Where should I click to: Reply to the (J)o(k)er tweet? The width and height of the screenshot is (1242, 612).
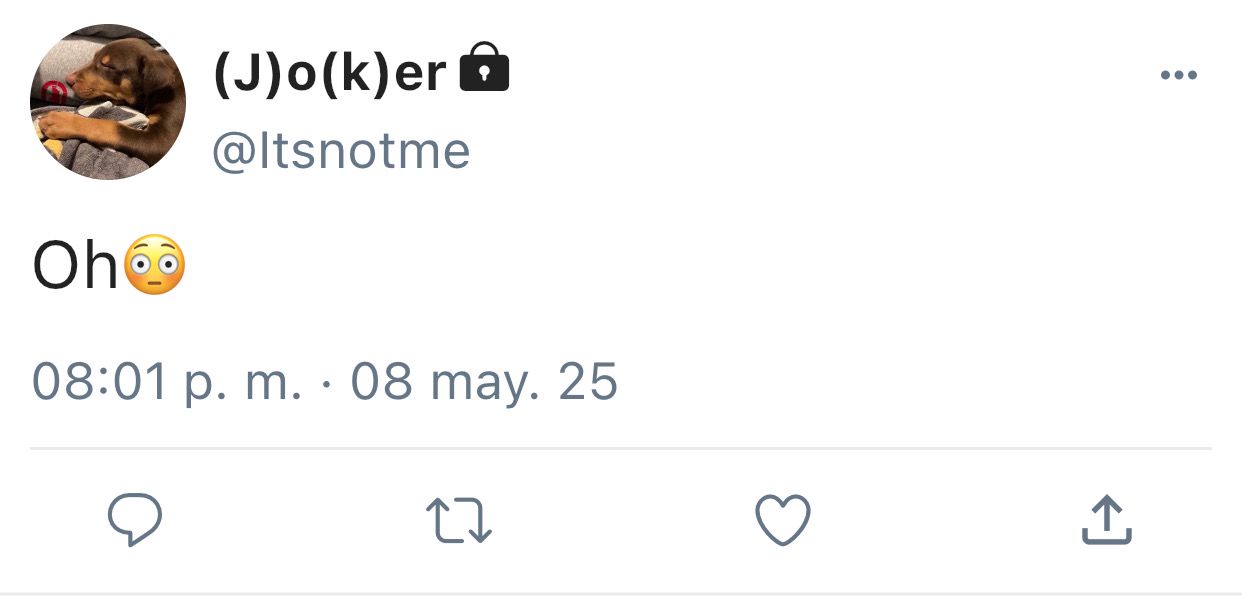134,521
